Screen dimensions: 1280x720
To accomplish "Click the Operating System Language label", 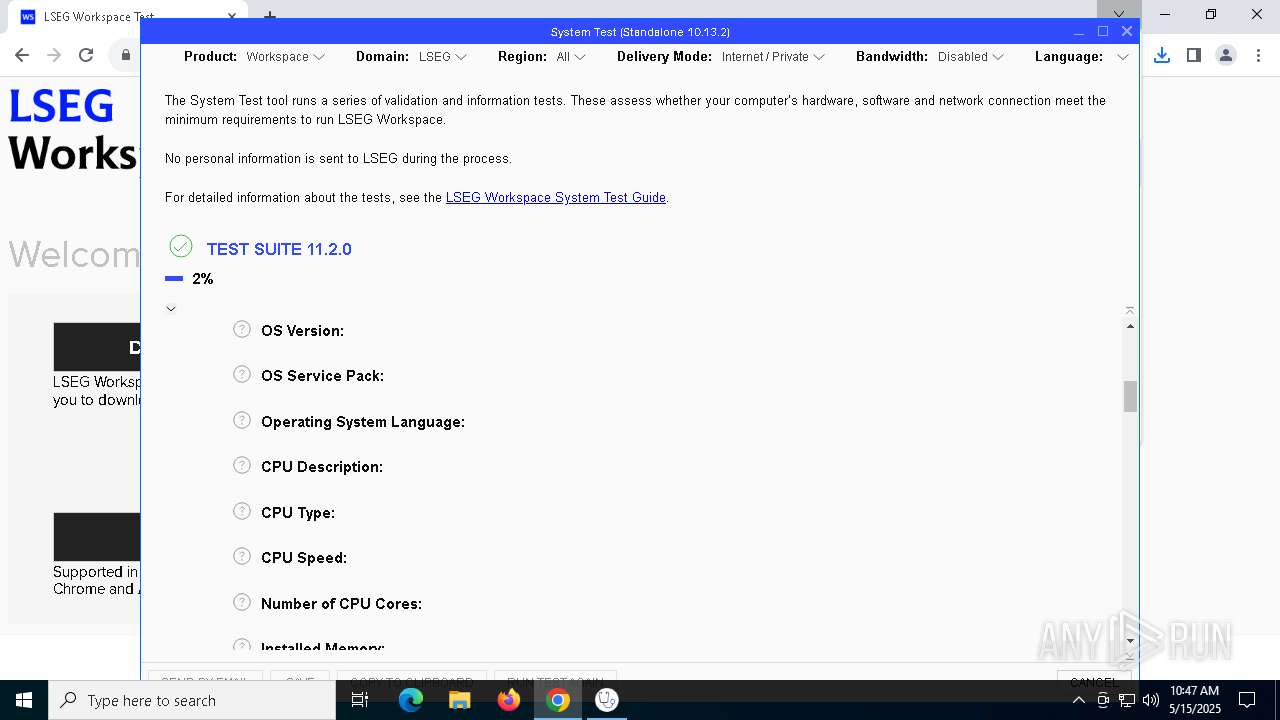I will pos(363,422).
